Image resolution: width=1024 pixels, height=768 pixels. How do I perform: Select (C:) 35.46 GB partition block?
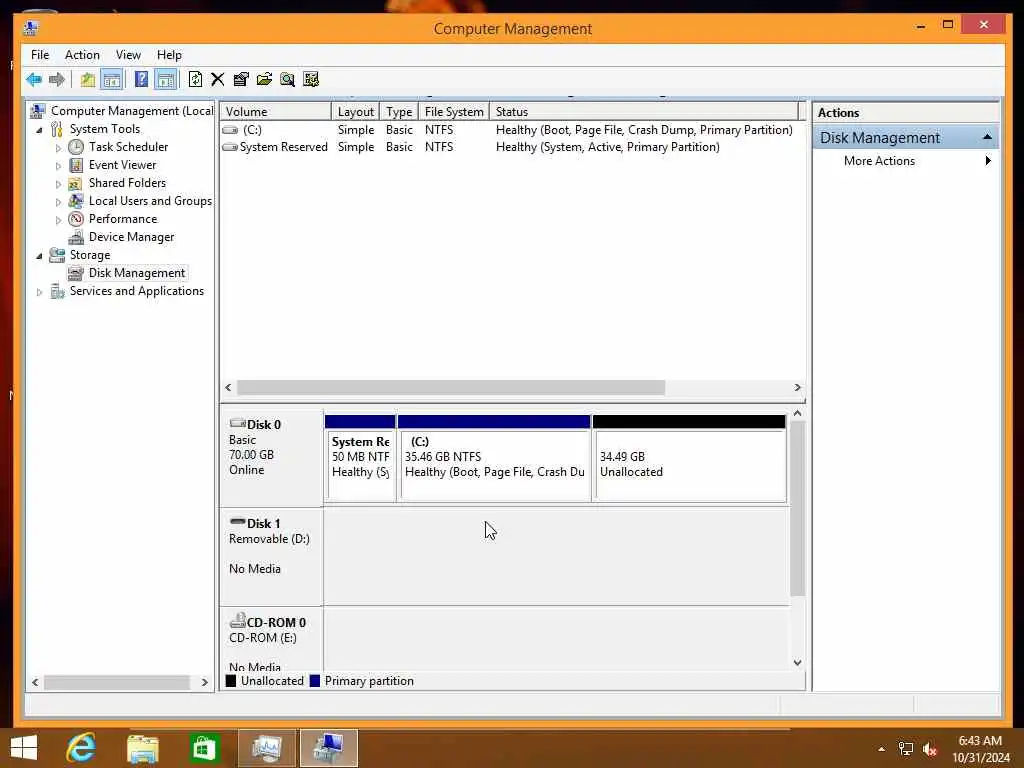494,459
